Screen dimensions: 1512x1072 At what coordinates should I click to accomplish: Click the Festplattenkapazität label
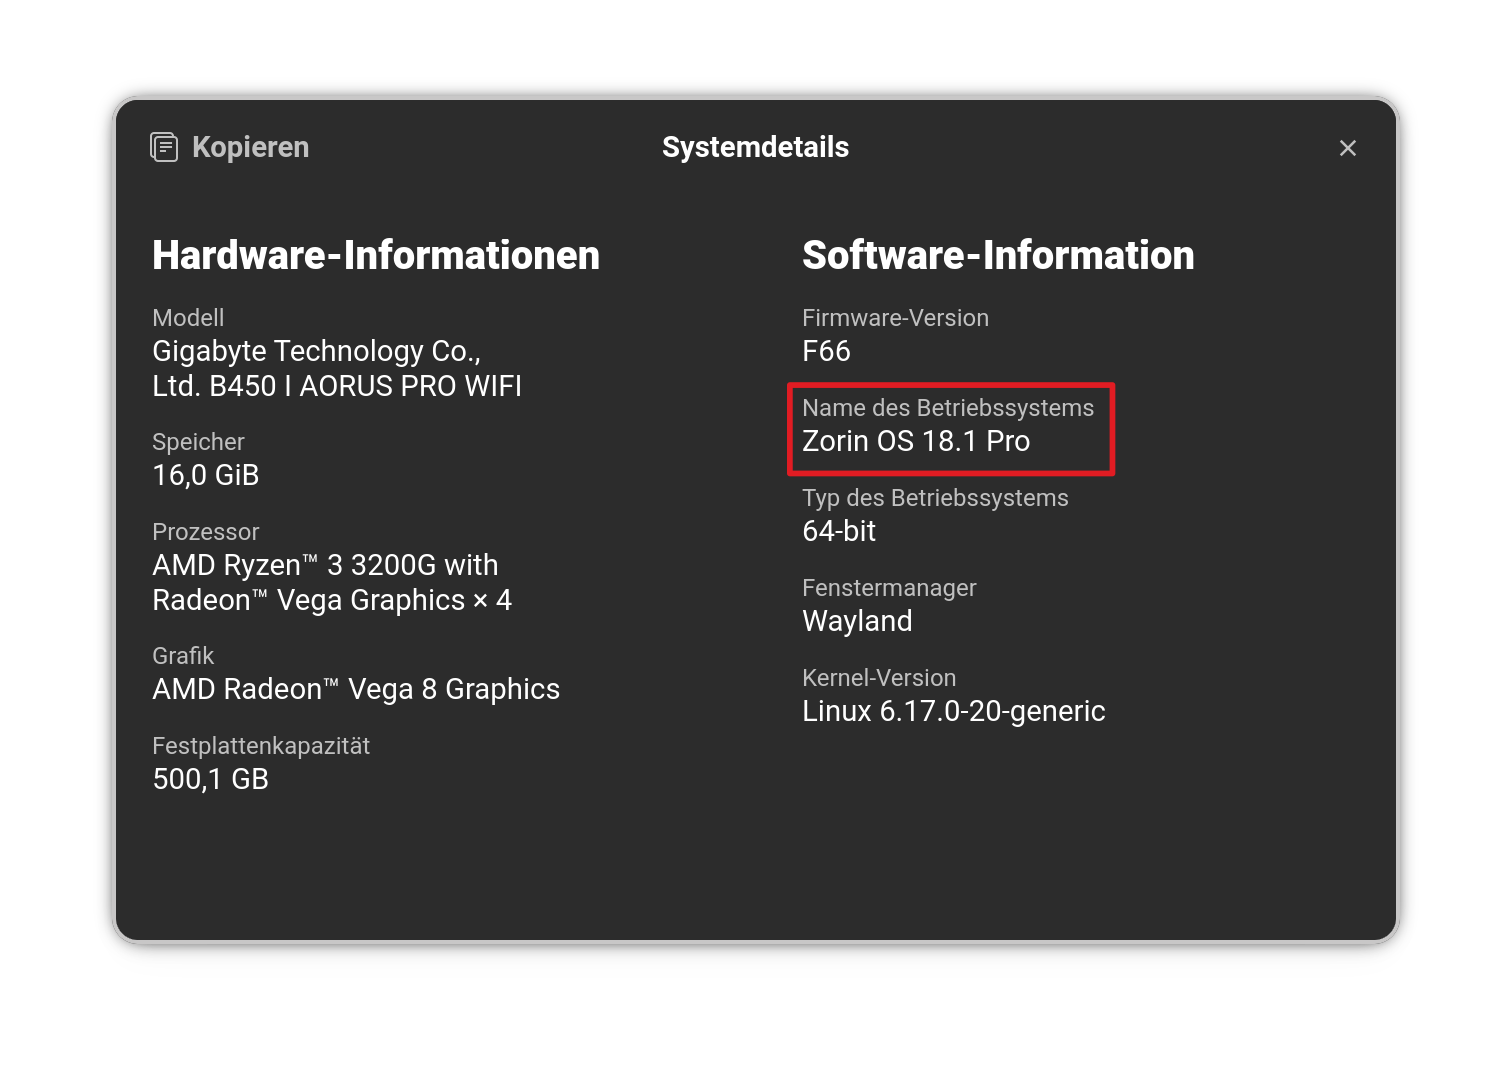point(261,746)
